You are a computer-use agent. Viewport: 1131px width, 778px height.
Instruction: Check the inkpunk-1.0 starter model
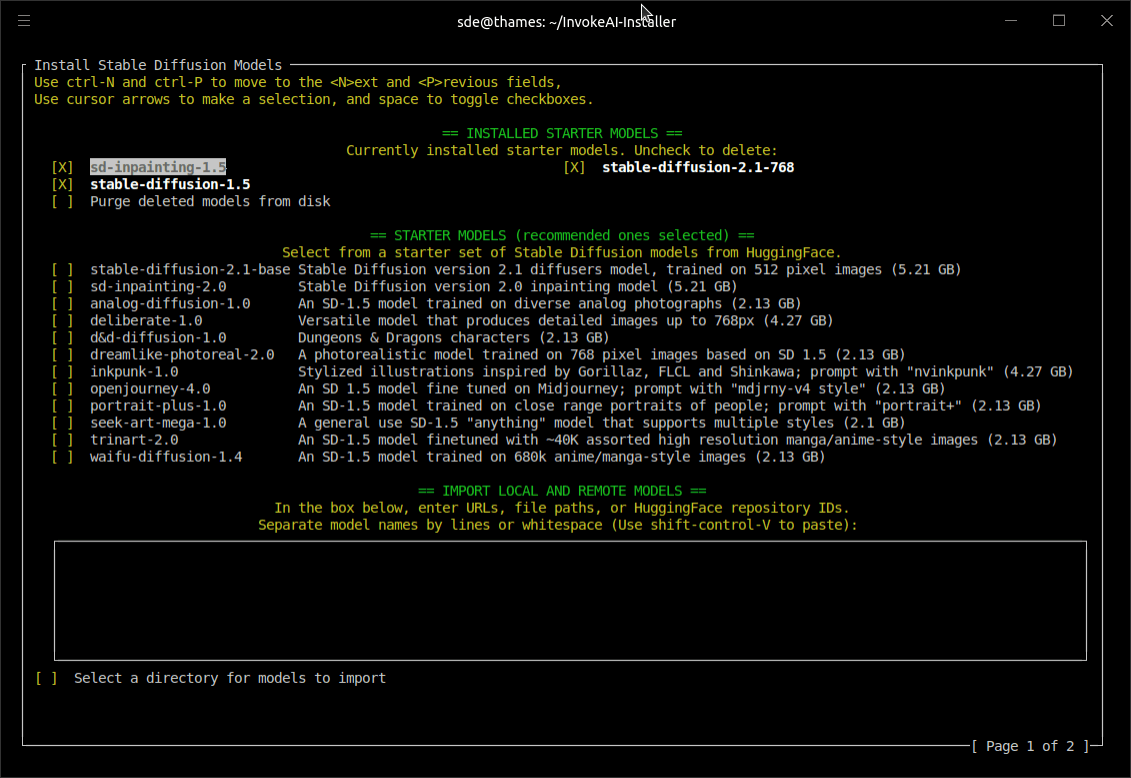coord(62,372)
